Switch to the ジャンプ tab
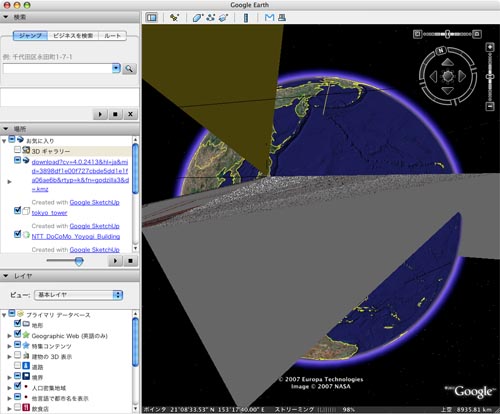The image size is (500, 414). 30,36
